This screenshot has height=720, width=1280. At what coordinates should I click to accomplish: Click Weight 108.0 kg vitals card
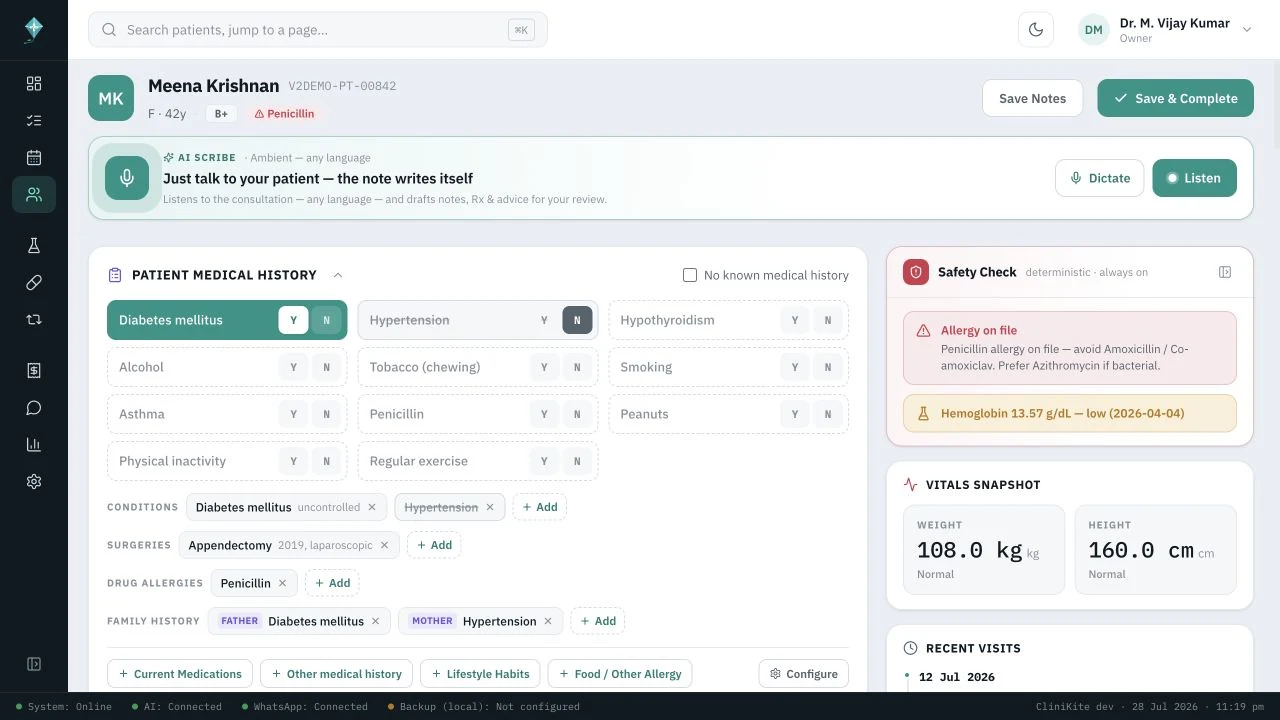[984, 550]
